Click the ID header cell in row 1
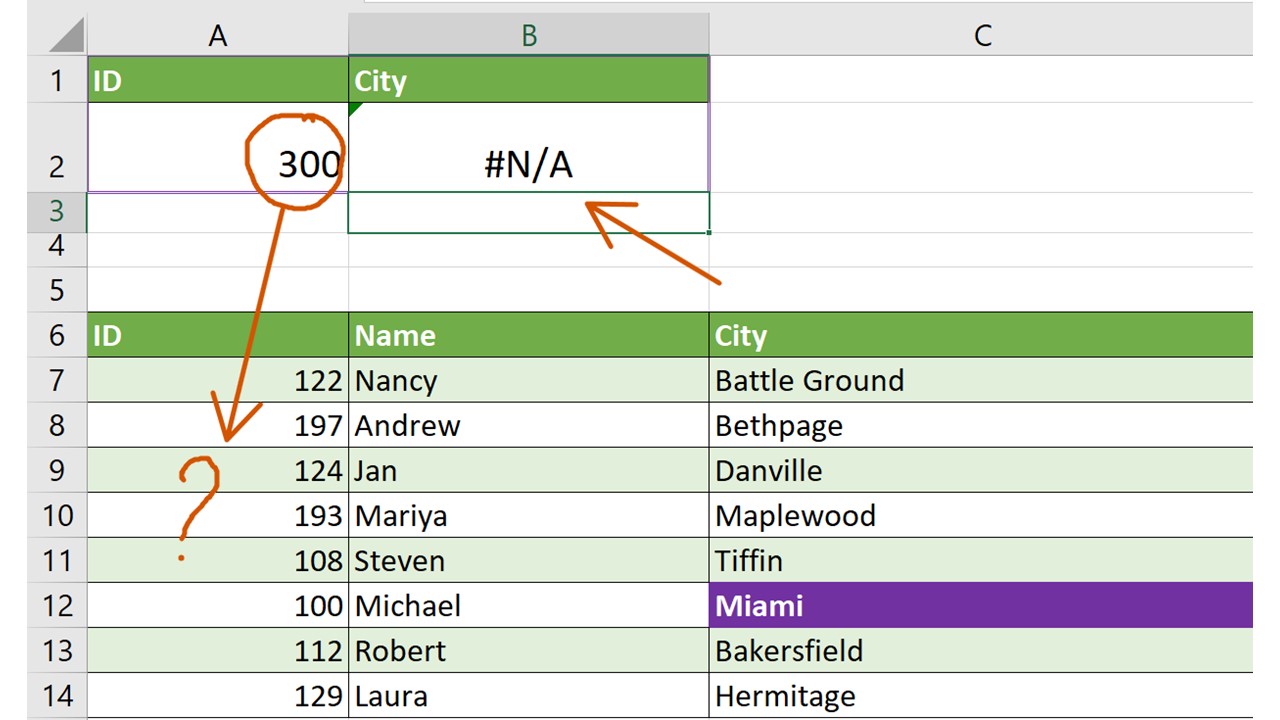This screenshot has height=720, width=1280. (218, 80)
